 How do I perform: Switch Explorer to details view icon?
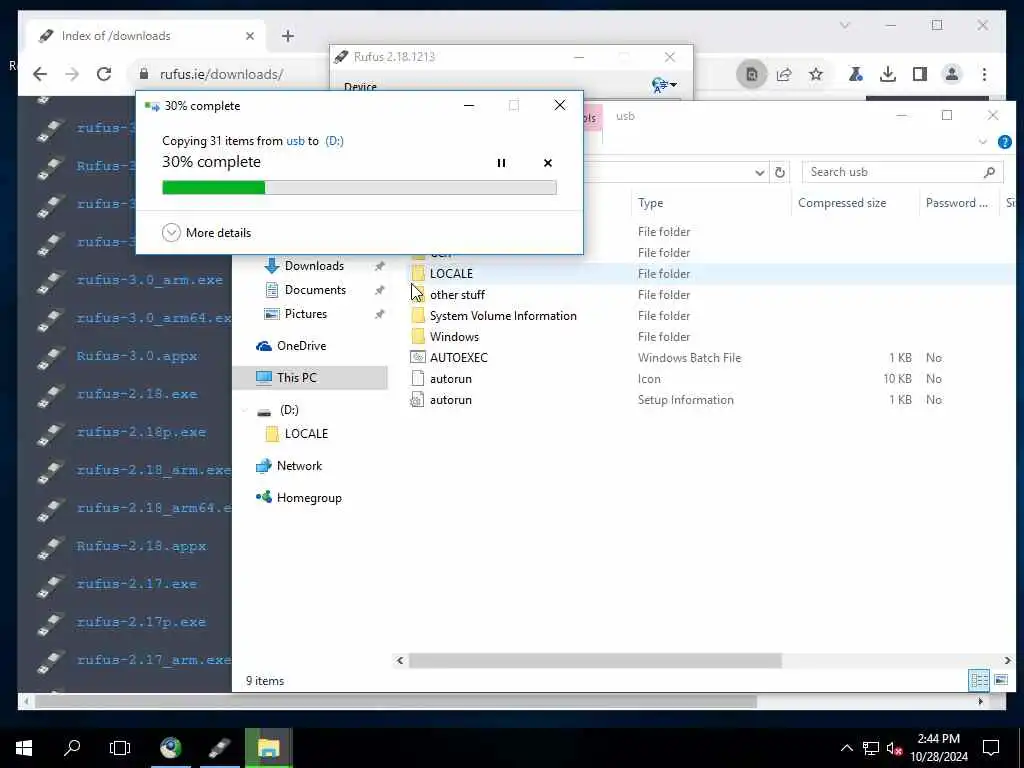(979, 680)
